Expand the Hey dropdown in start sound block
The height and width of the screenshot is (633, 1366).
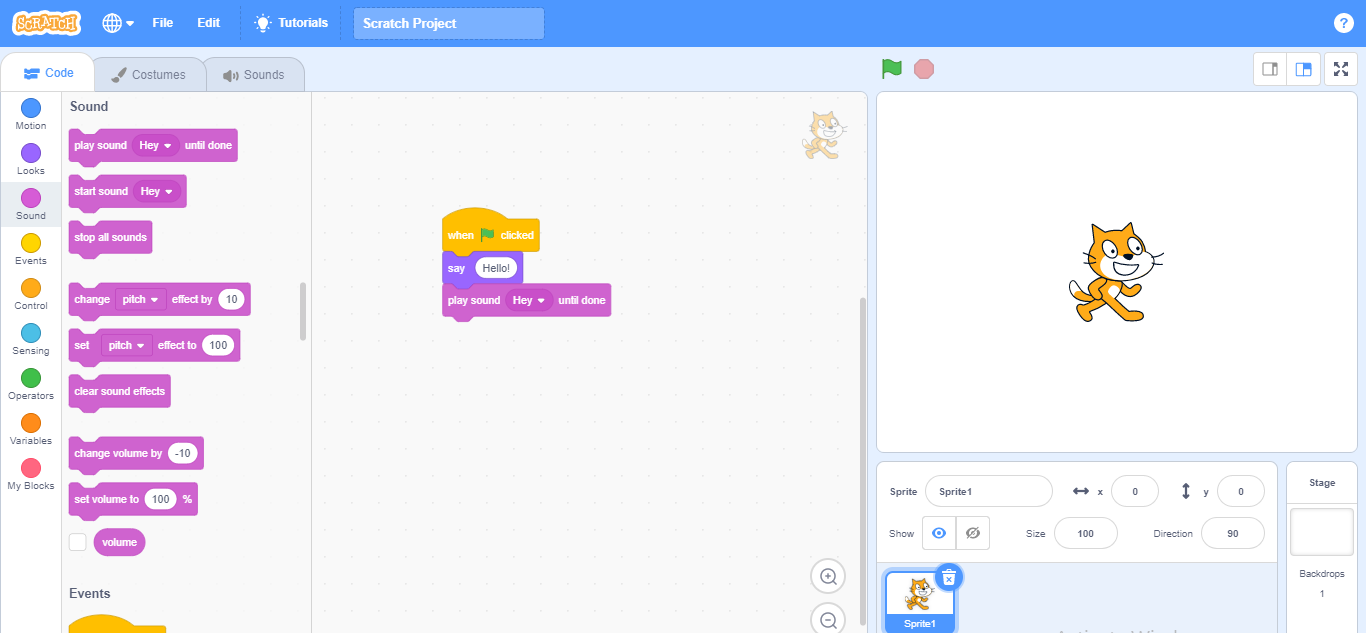(x=157, y=191)
